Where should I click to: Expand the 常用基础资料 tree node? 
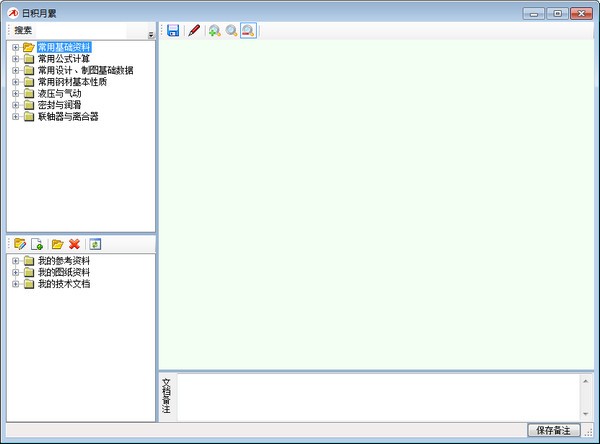click(x=15, y=47)
